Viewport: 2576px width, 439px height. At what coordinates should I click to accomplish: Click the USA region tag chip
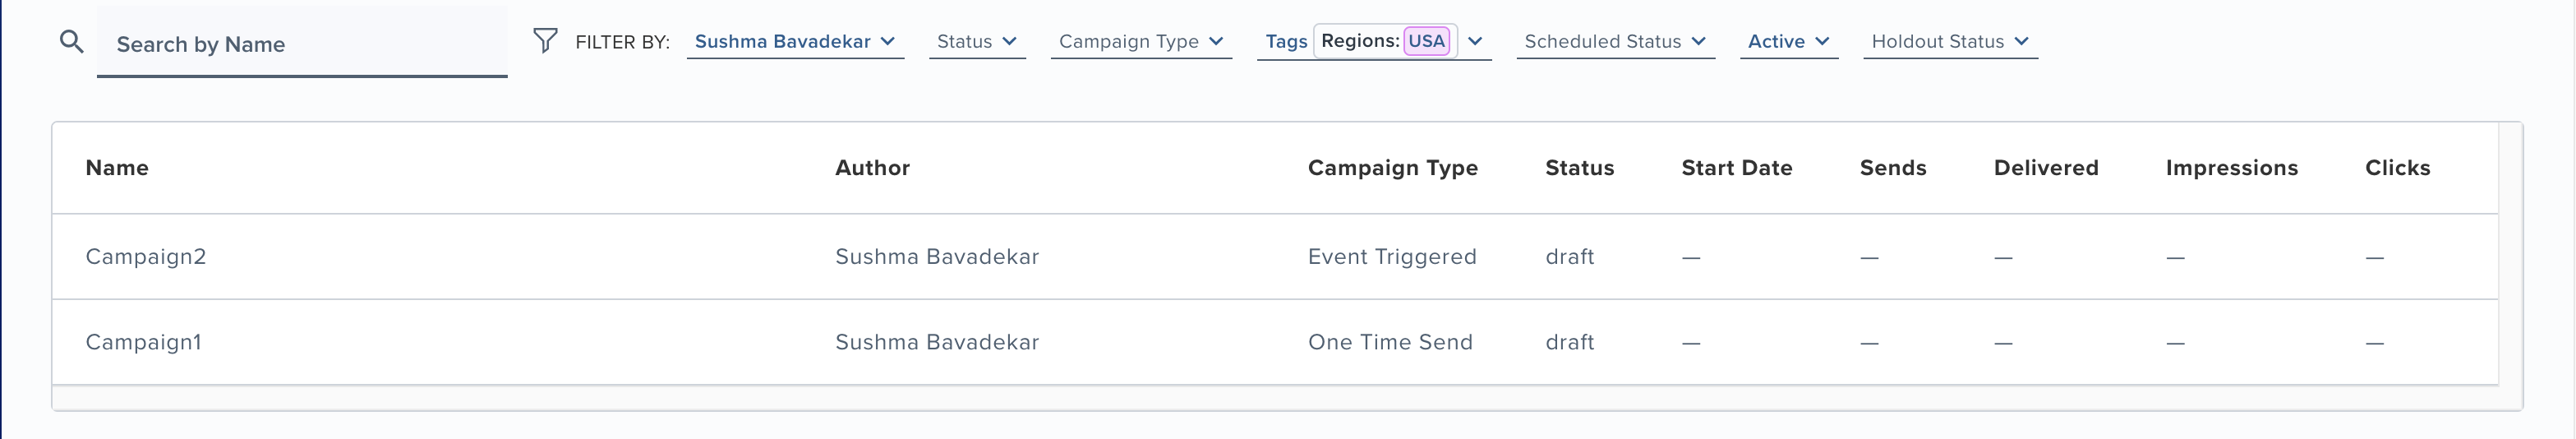tap(1426, 41)
